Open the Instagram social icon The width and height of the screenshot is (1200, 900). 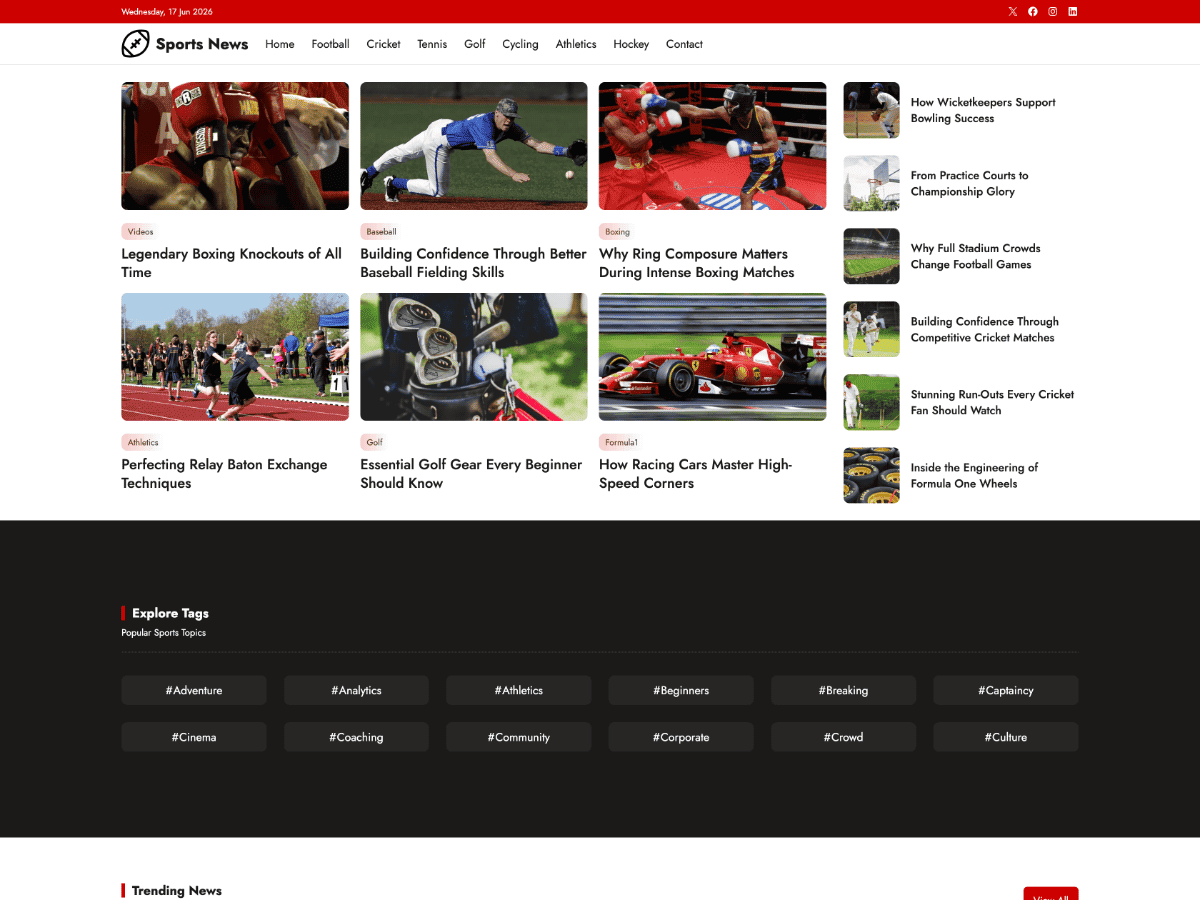click(1053, 12)
